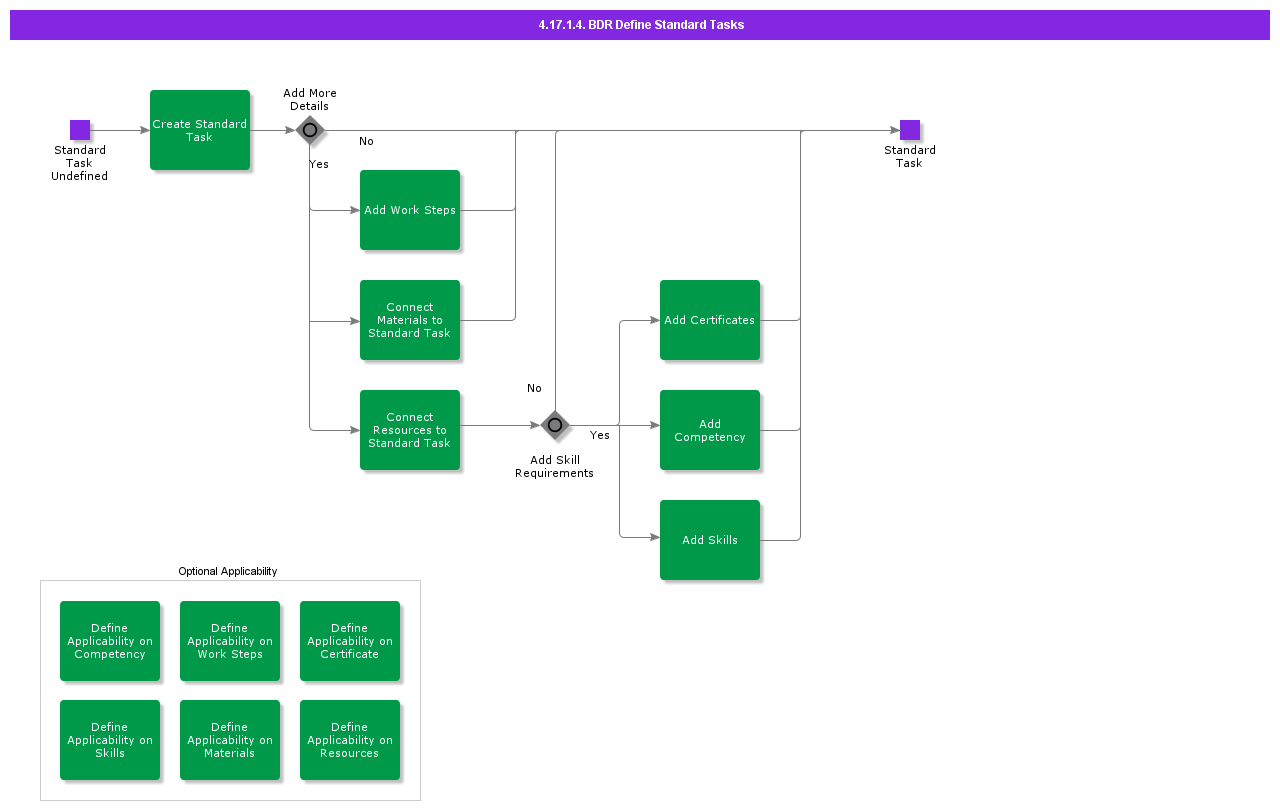Viewport: 1280px width, 810px height.
Task: Open the Add Work Steps task
Action: point(410,210)
